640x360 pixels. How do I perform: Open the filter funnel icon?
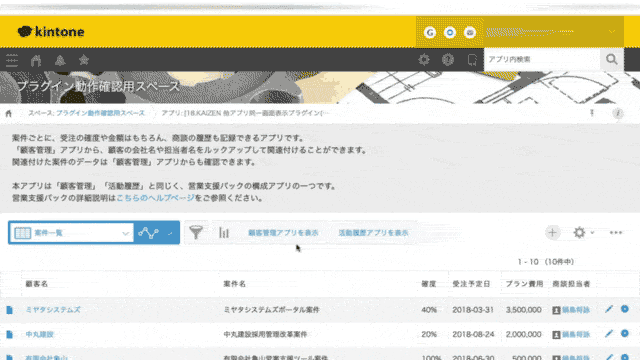point(196,232)
